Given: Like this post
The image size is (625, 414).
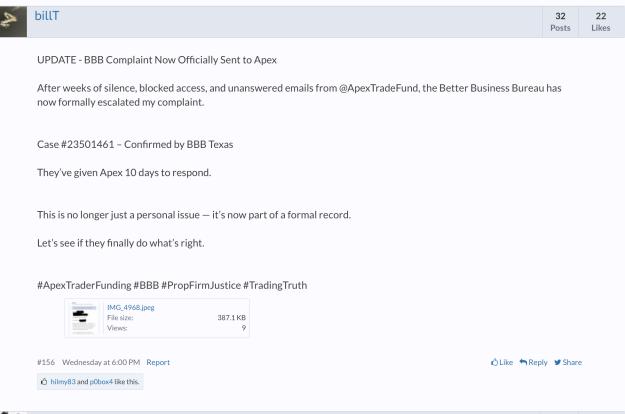Looking at the screenshot, I should pos(502,362).
